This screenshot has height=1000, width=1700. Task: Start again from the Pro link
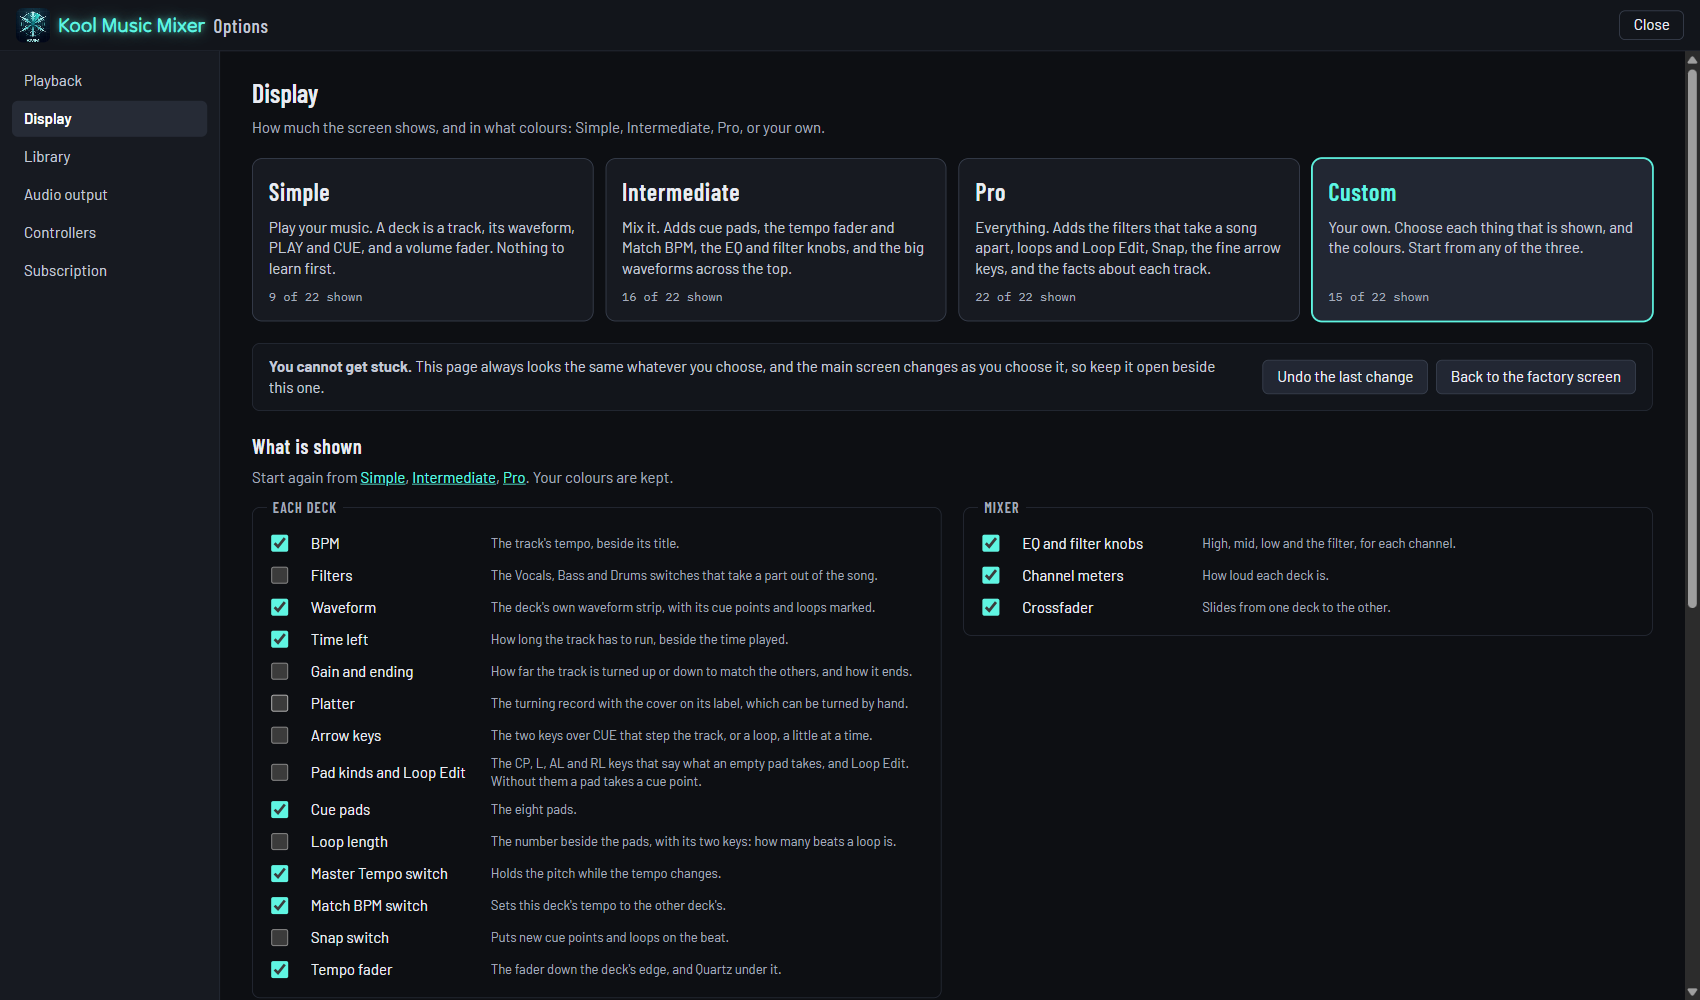(514, 478)
